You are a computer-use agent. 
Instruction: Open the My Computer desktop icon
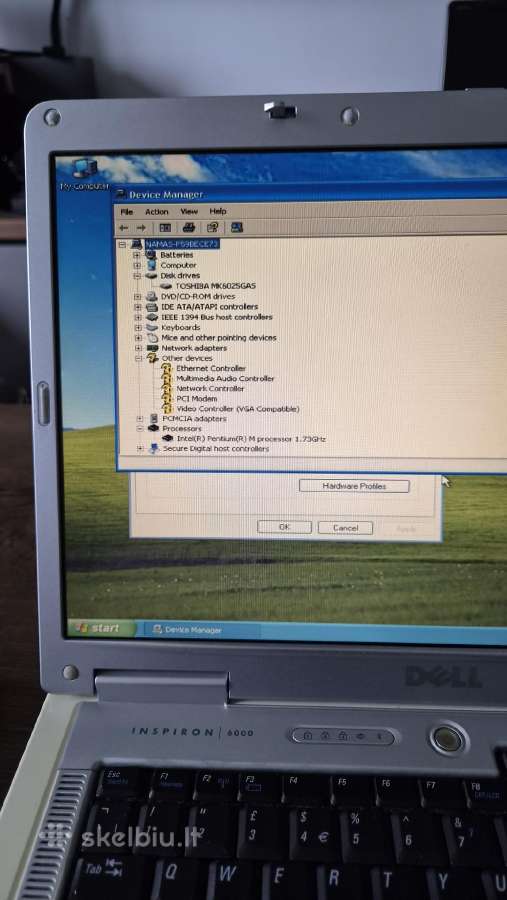pos(84,174)
